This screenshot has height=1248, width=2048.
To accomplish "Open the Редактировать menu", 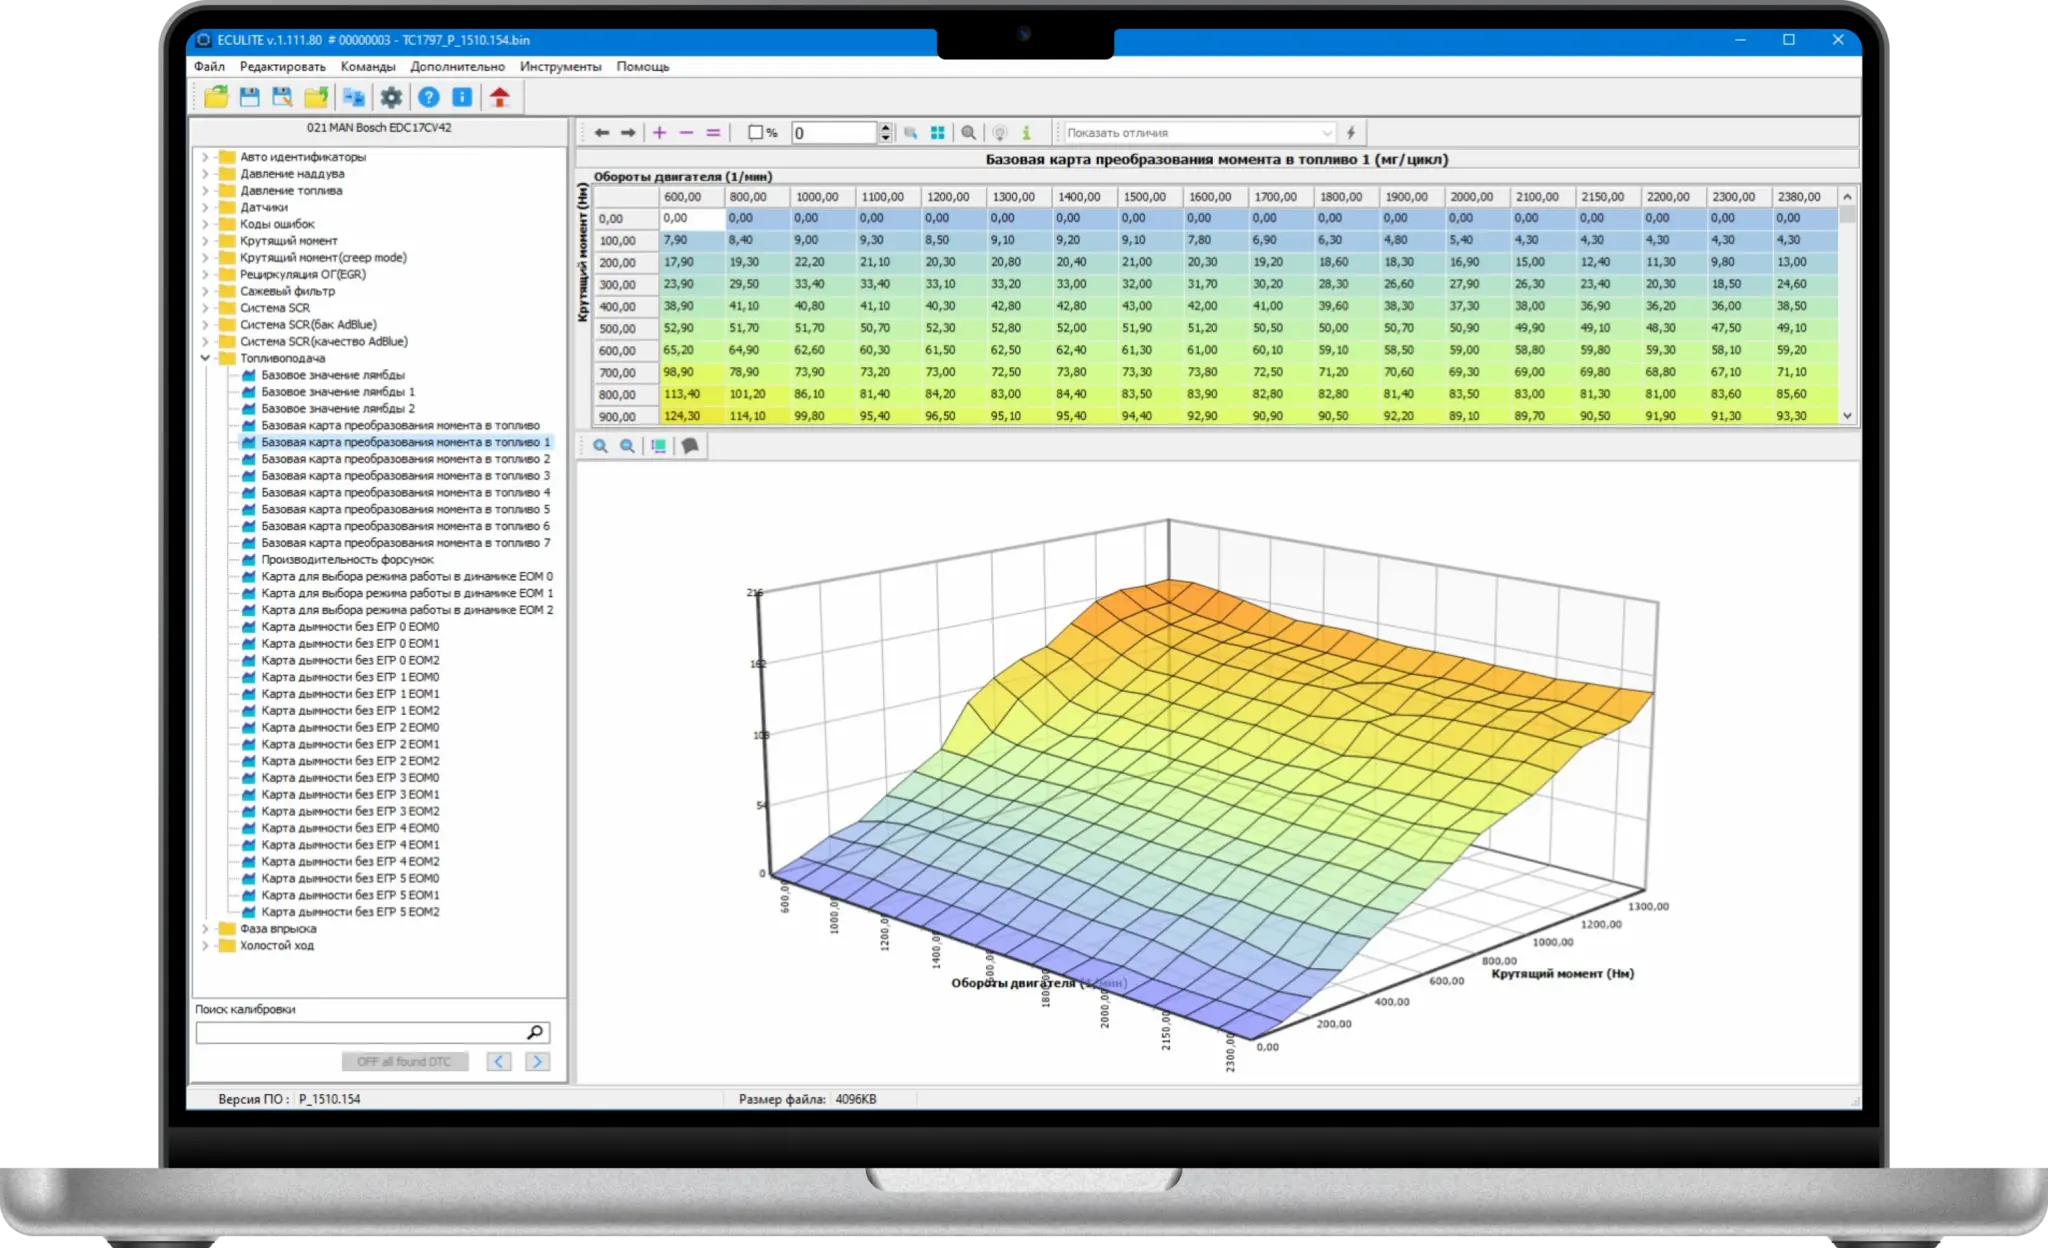I will click(282, 66).
